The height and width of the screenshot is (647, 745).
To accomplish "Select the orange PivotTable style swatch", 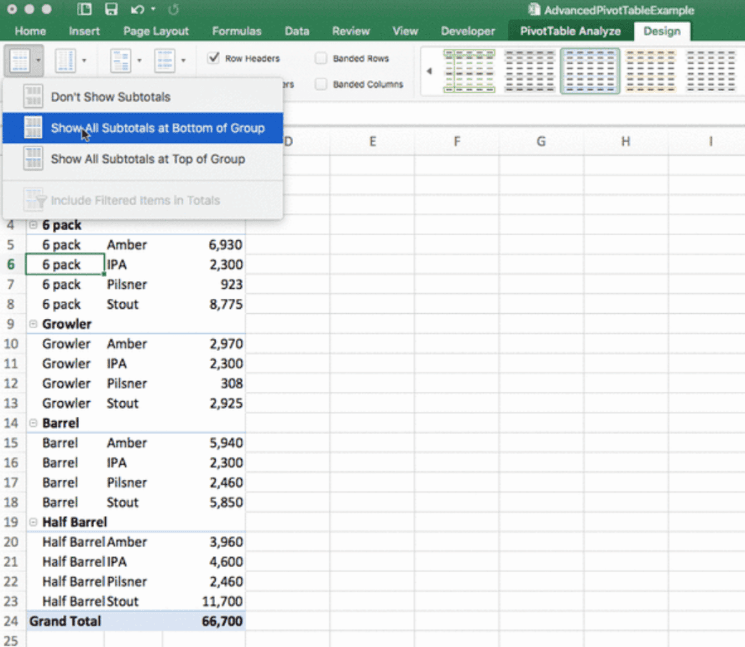I will 650,71.
